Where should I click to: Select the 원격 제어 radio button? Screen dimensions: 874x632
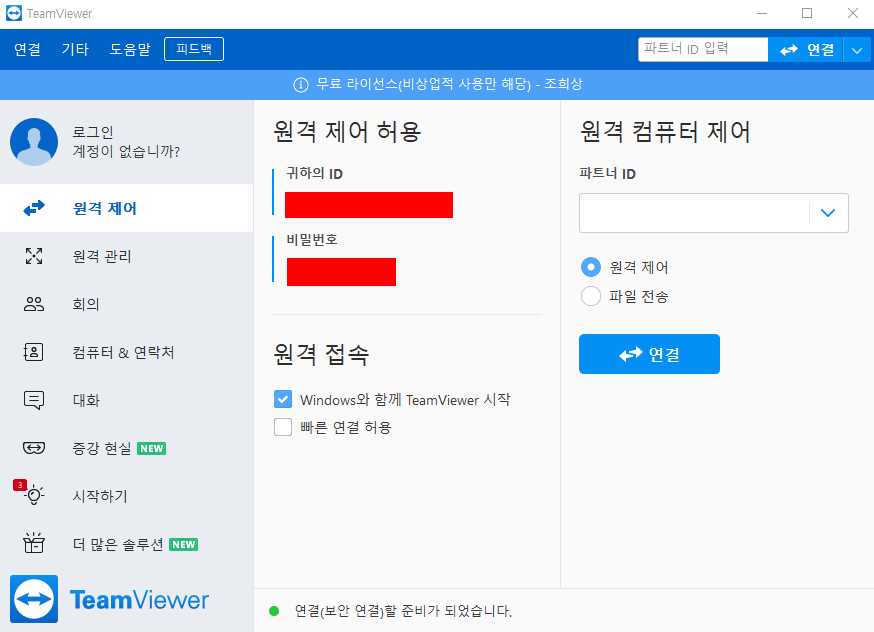(591, 267)
